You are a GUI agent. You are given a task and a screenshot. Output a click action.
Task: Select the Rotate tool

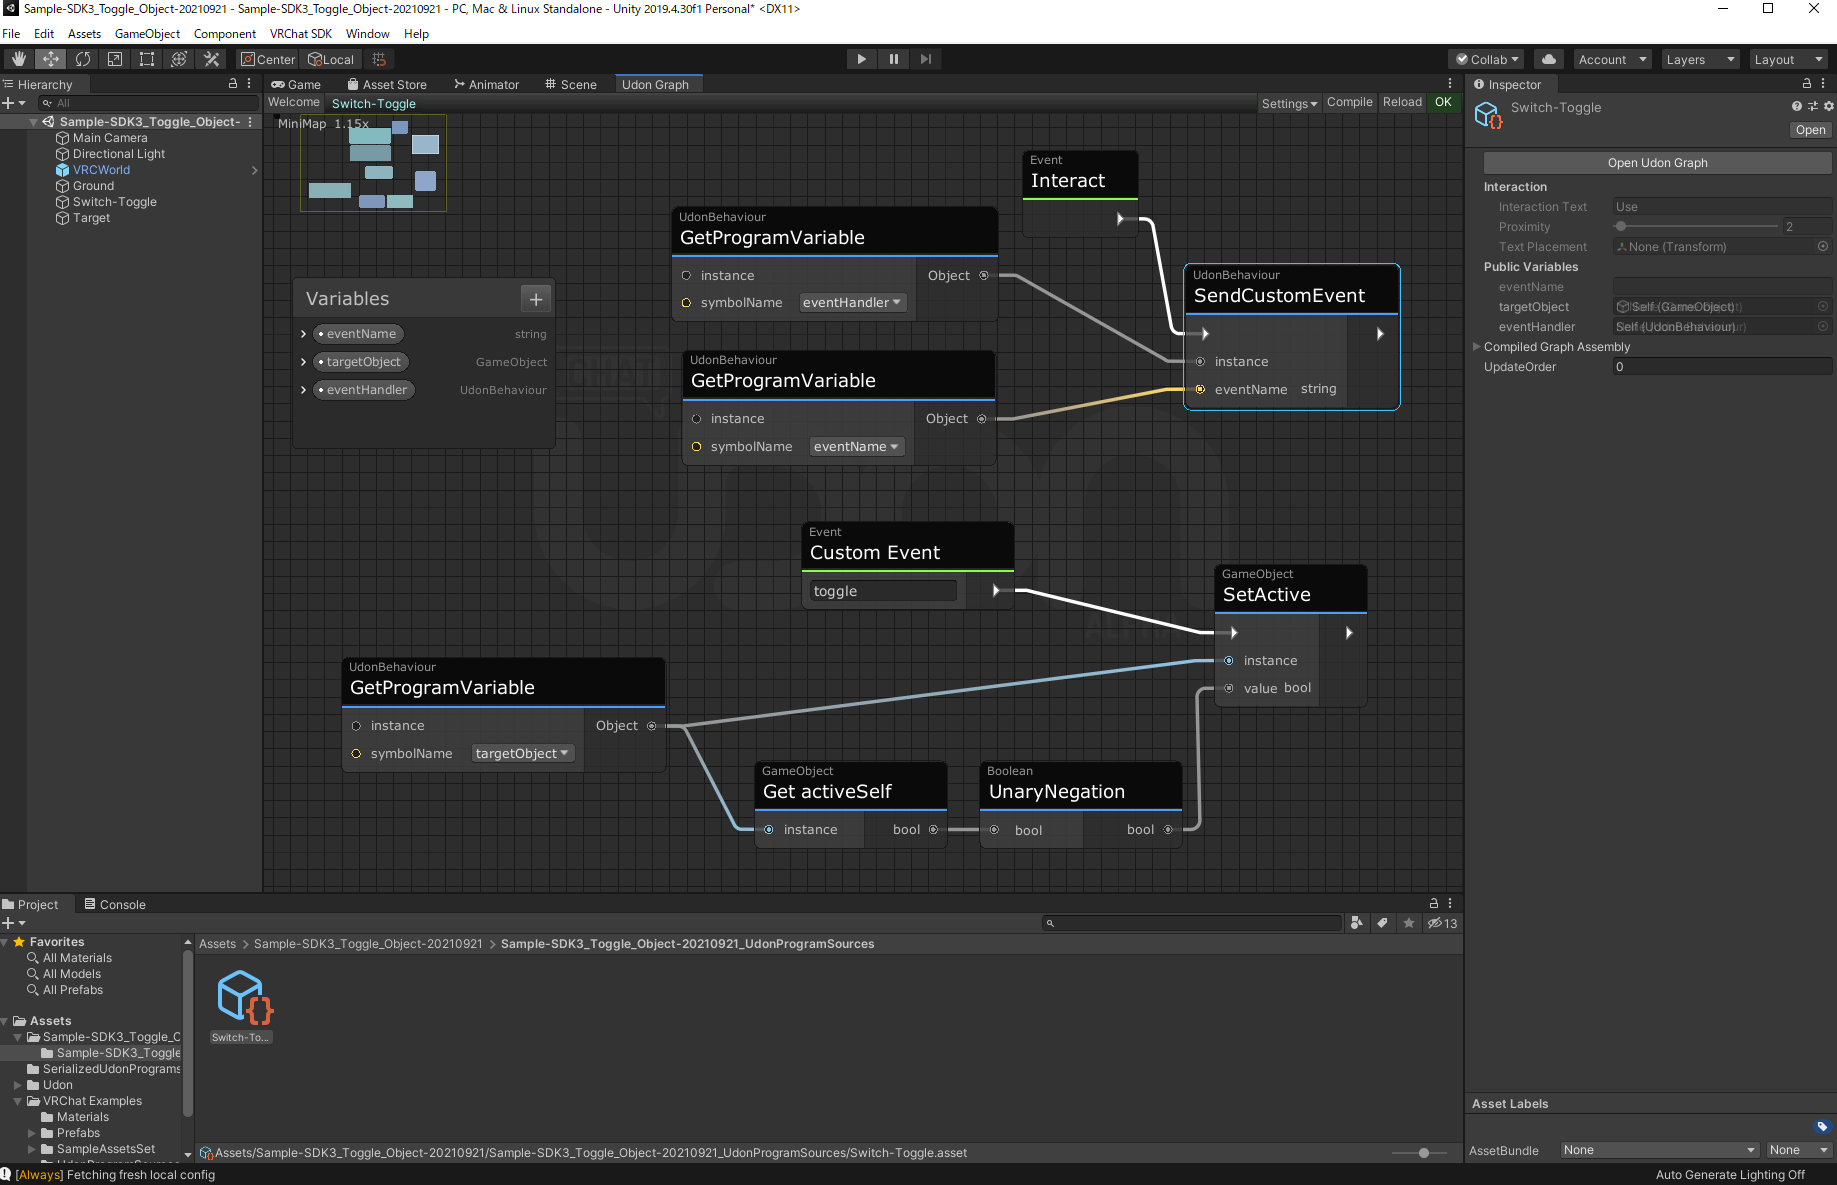[83, 59]
